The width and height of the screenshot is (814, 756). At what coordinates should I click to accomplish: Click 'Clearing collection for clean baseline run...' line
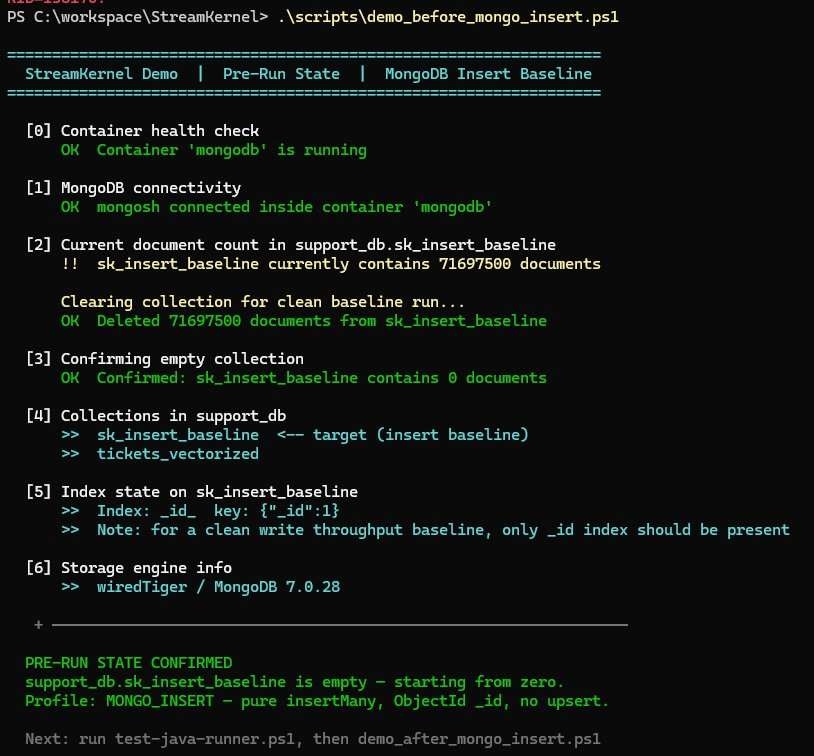click(x=263, y=302)
